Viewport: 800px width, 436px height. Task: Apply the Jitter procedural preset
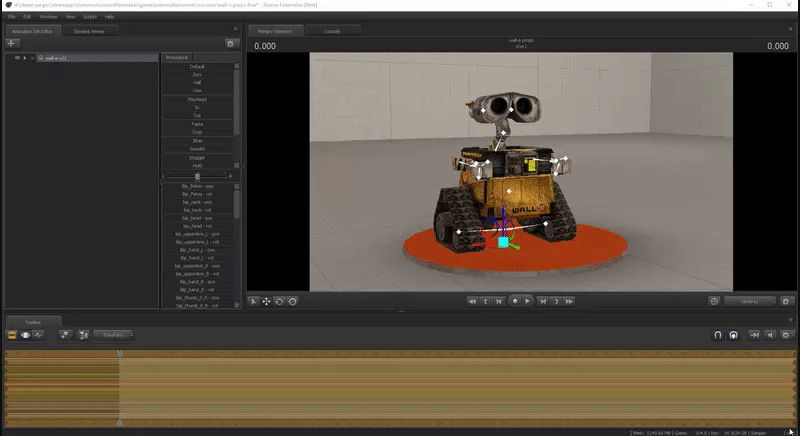tap(197, 141)
